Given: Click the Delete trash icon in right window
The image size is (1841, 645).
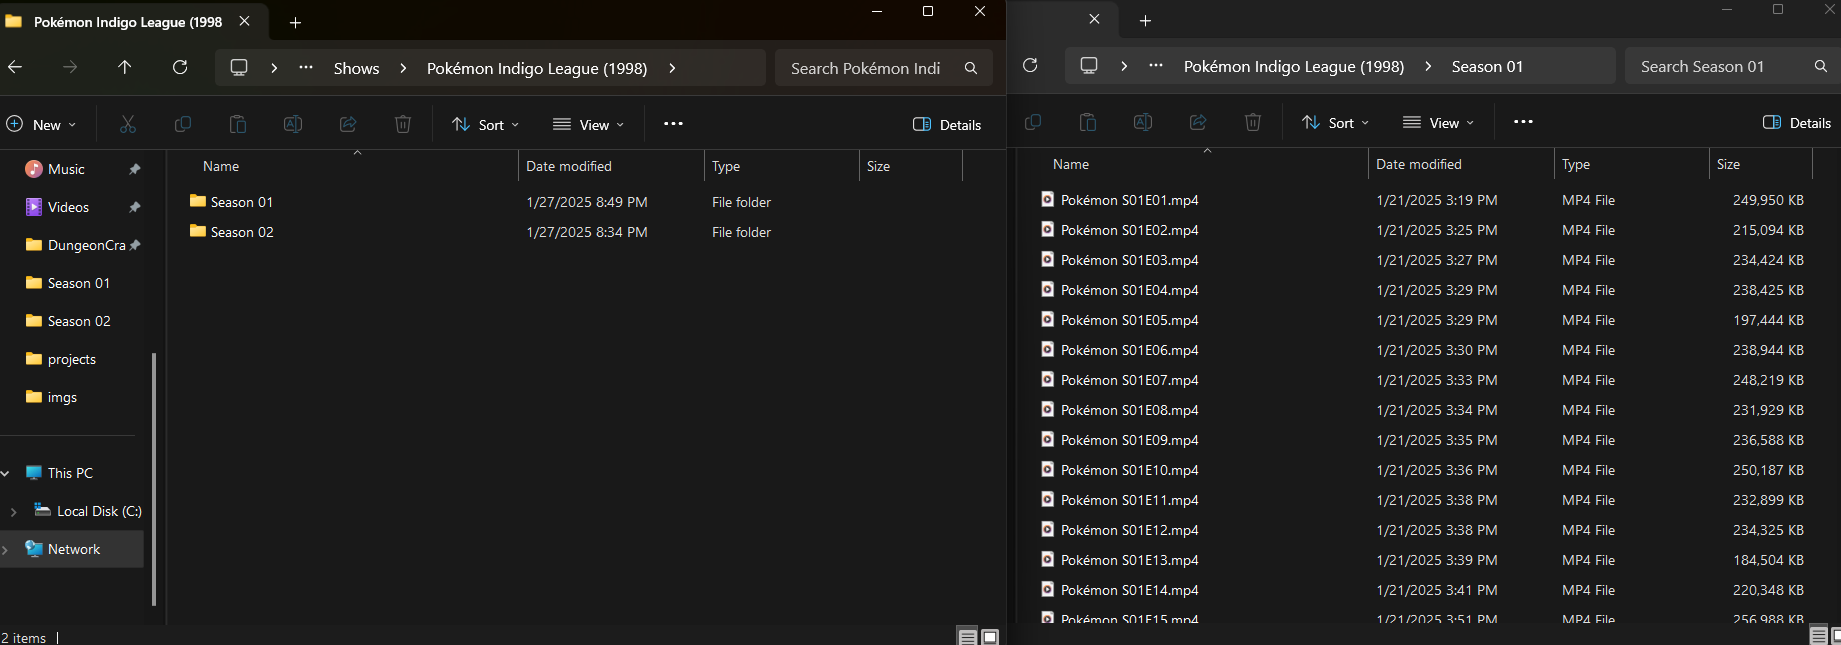Looking at the screenshot, I should tap(1252, 122).
